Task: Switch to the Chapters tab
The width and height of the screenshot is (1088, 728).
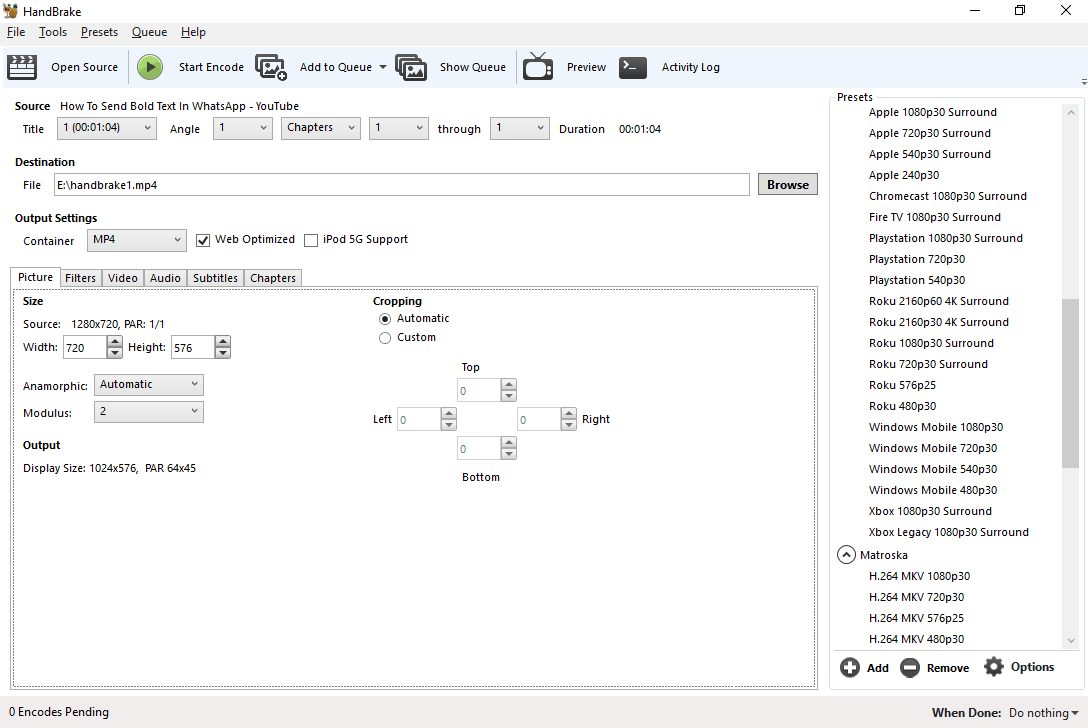Action: [273, 278]
